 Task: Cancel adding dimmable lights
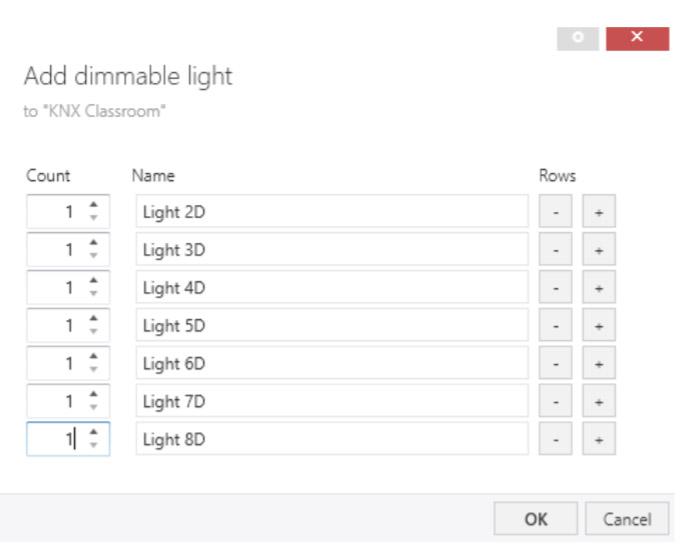point(627,519)
